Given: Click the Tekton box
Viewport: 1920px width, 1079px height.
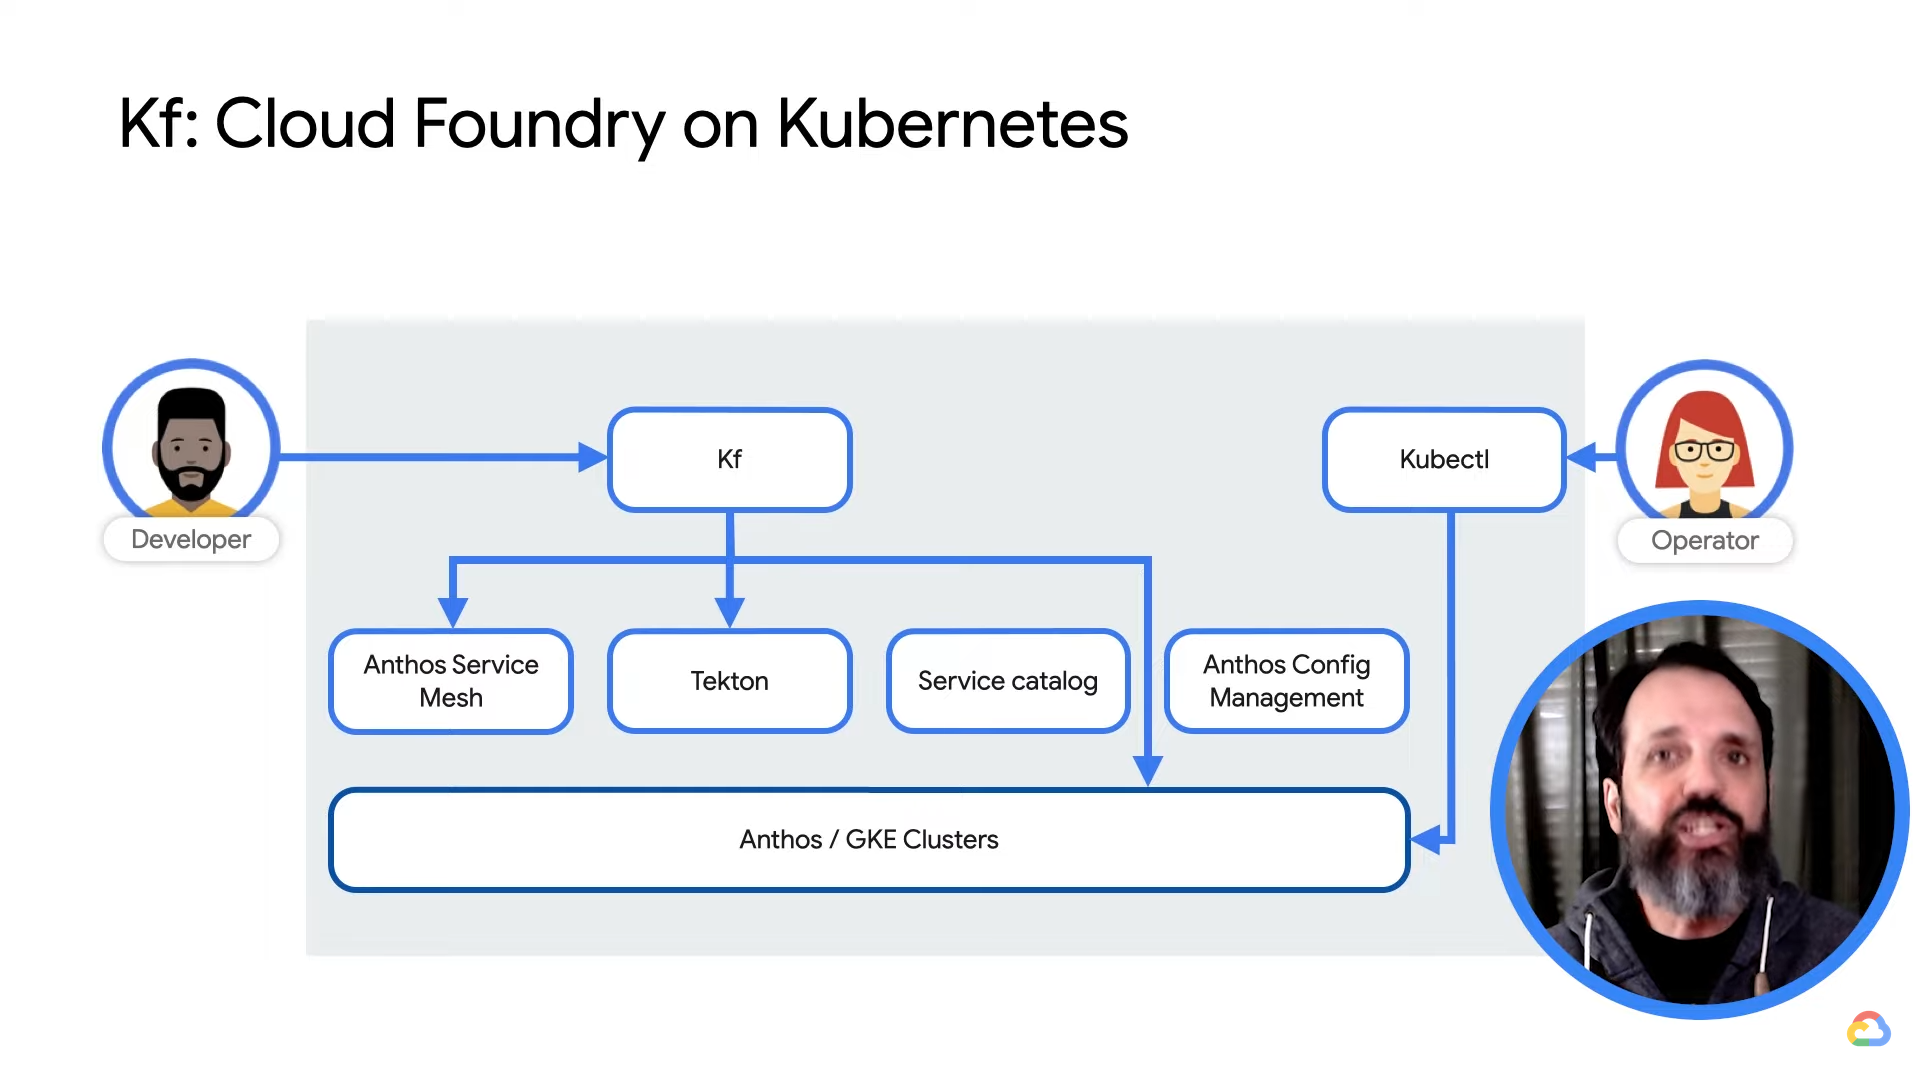Looking at the screenshot, I should pyautogui.click(x=730, y=681).
